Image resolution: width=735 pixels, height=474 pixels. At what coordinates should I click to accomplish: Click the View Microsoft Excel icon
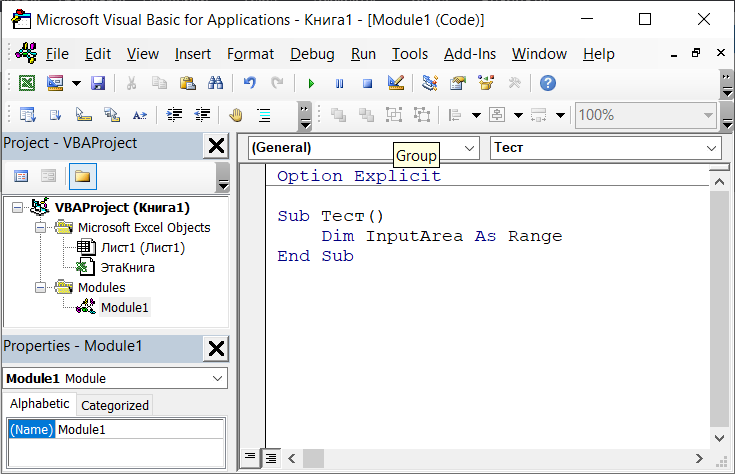[27, 83]
